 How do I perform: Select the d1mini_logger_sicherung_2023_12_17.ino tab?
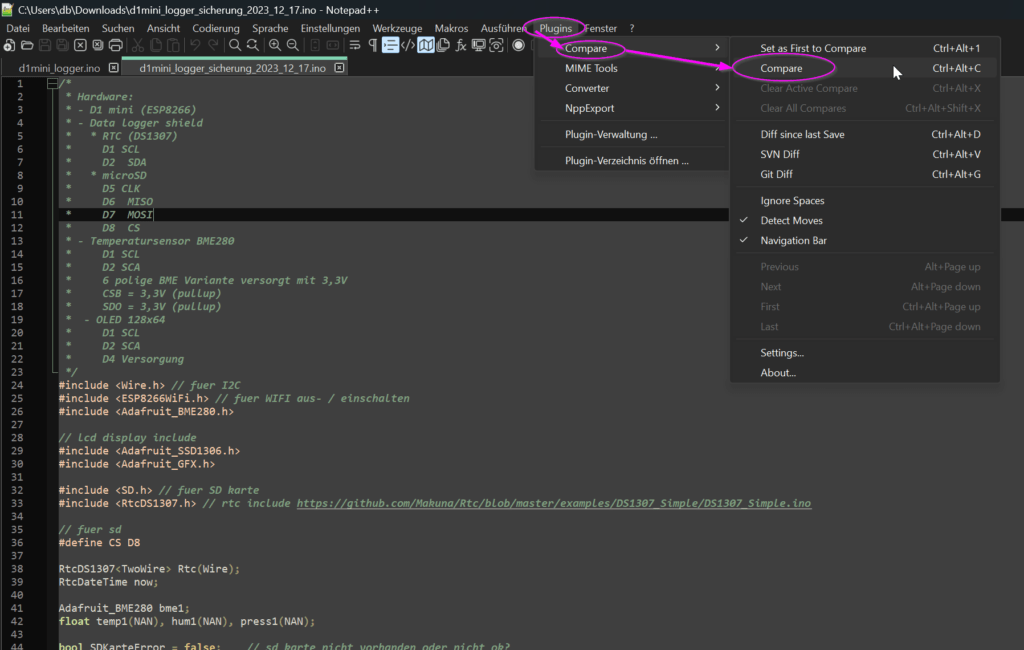coord(232,68)
